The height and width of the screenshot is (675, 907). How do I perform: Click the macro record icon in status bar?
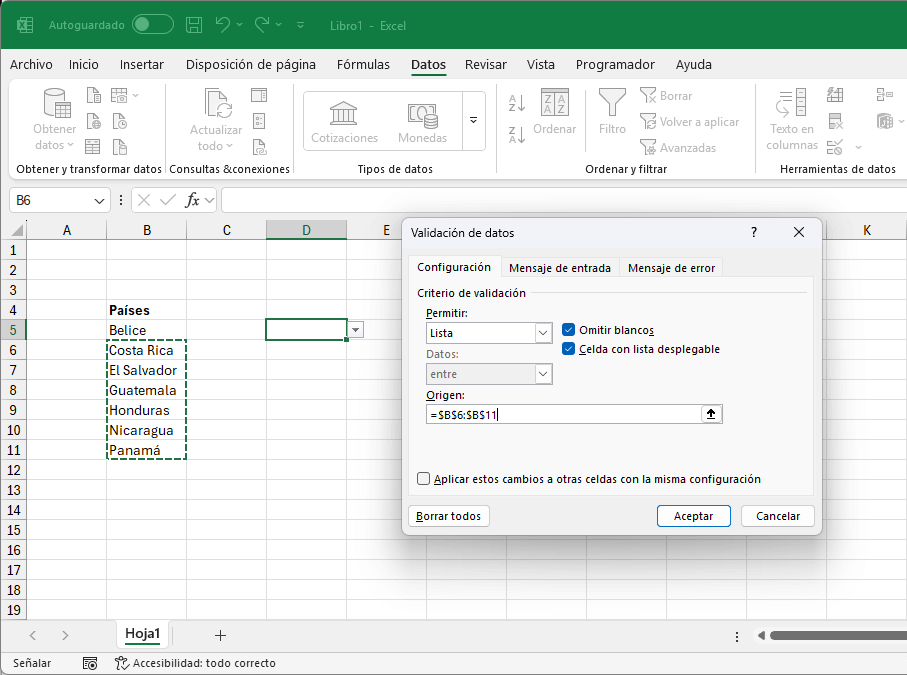(90, 663)
